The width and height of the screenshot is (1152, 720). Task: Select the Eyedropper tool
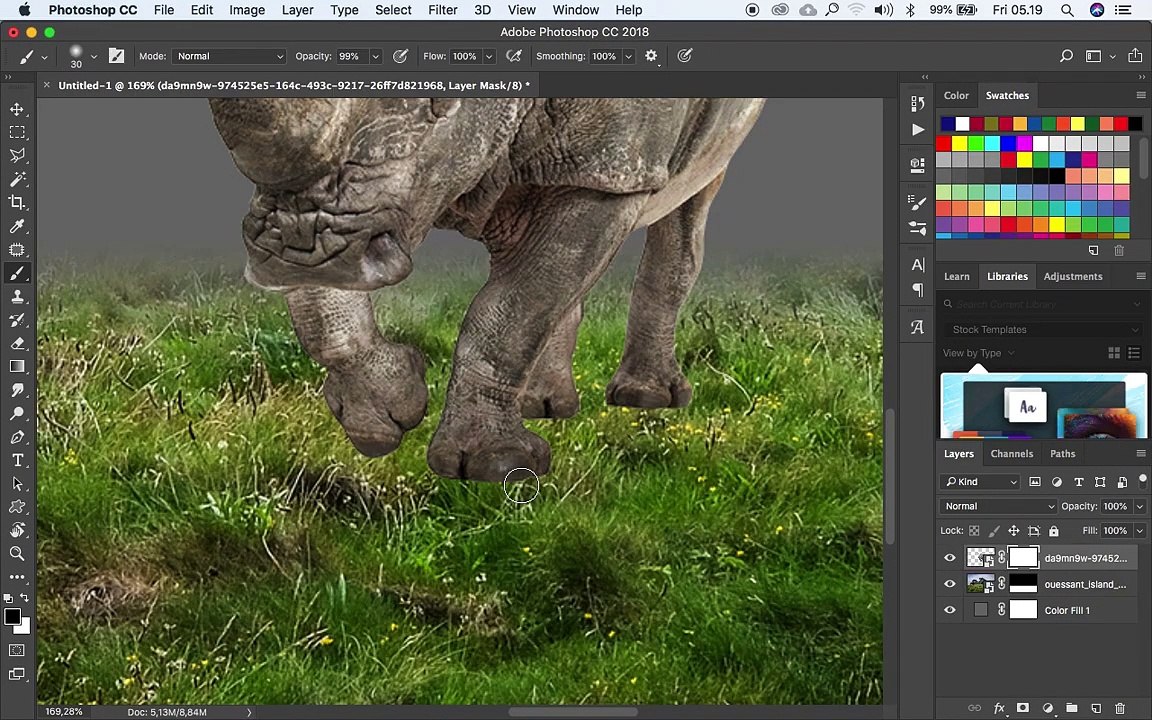[x=17, y=226]
